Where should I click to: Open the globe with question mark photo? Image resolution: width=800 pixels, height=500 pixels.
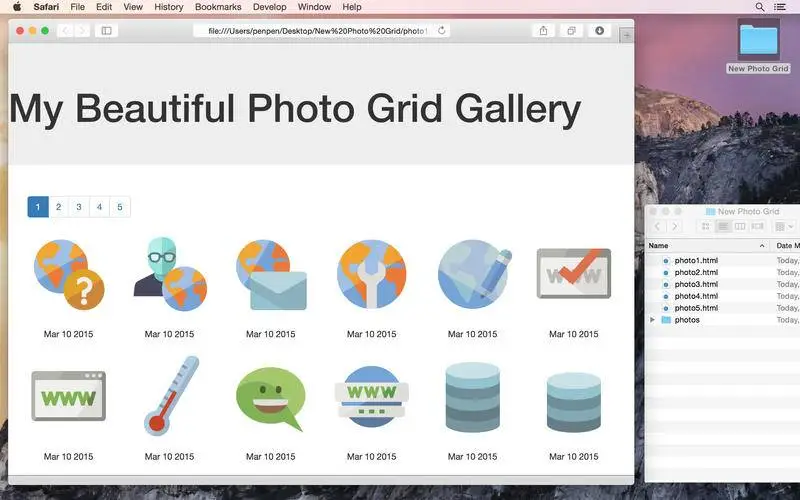pyautogui.click(x=69, y=275)
